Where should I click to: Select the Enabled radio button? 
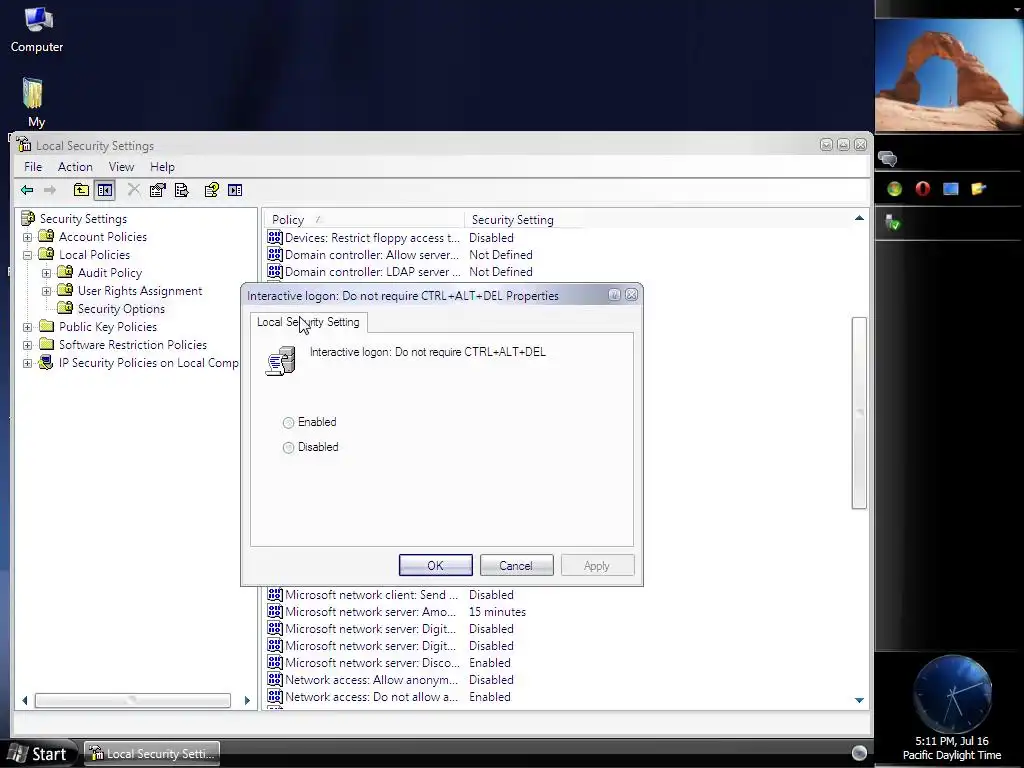pyautogui.click(x=288, y=423)
